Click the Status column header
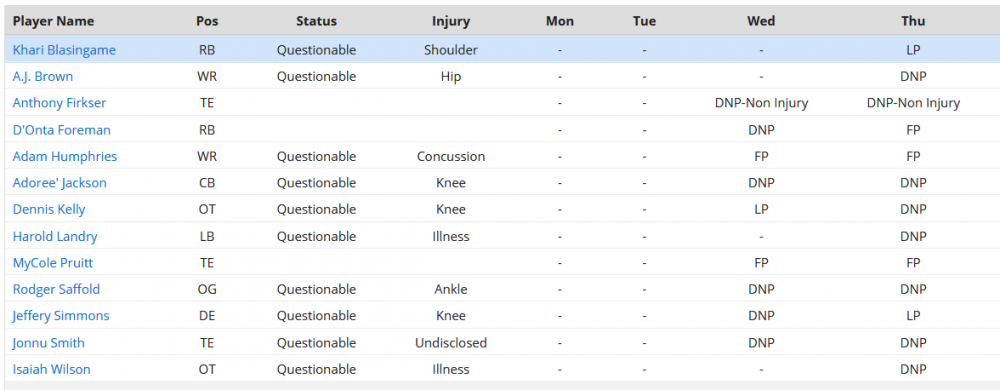This screenshot has width=1000, height=390. tap(316, 21)
